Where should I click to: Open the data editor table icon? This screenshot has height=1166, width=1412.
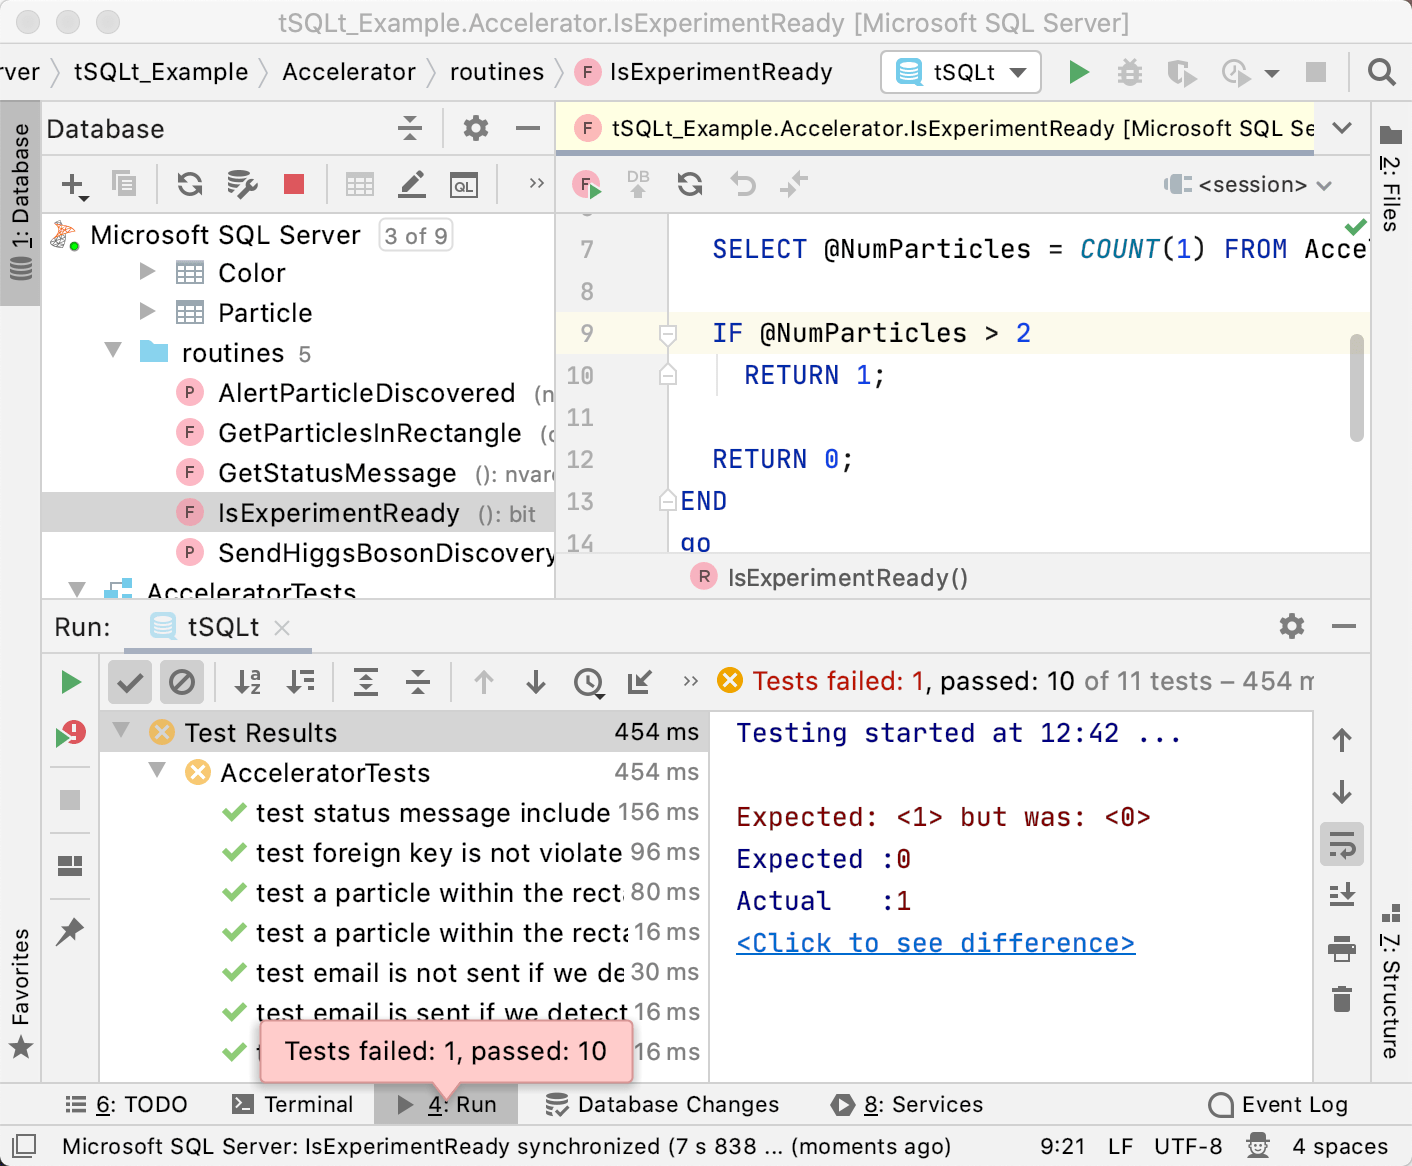pyautogui.click(x=359, y=185)
